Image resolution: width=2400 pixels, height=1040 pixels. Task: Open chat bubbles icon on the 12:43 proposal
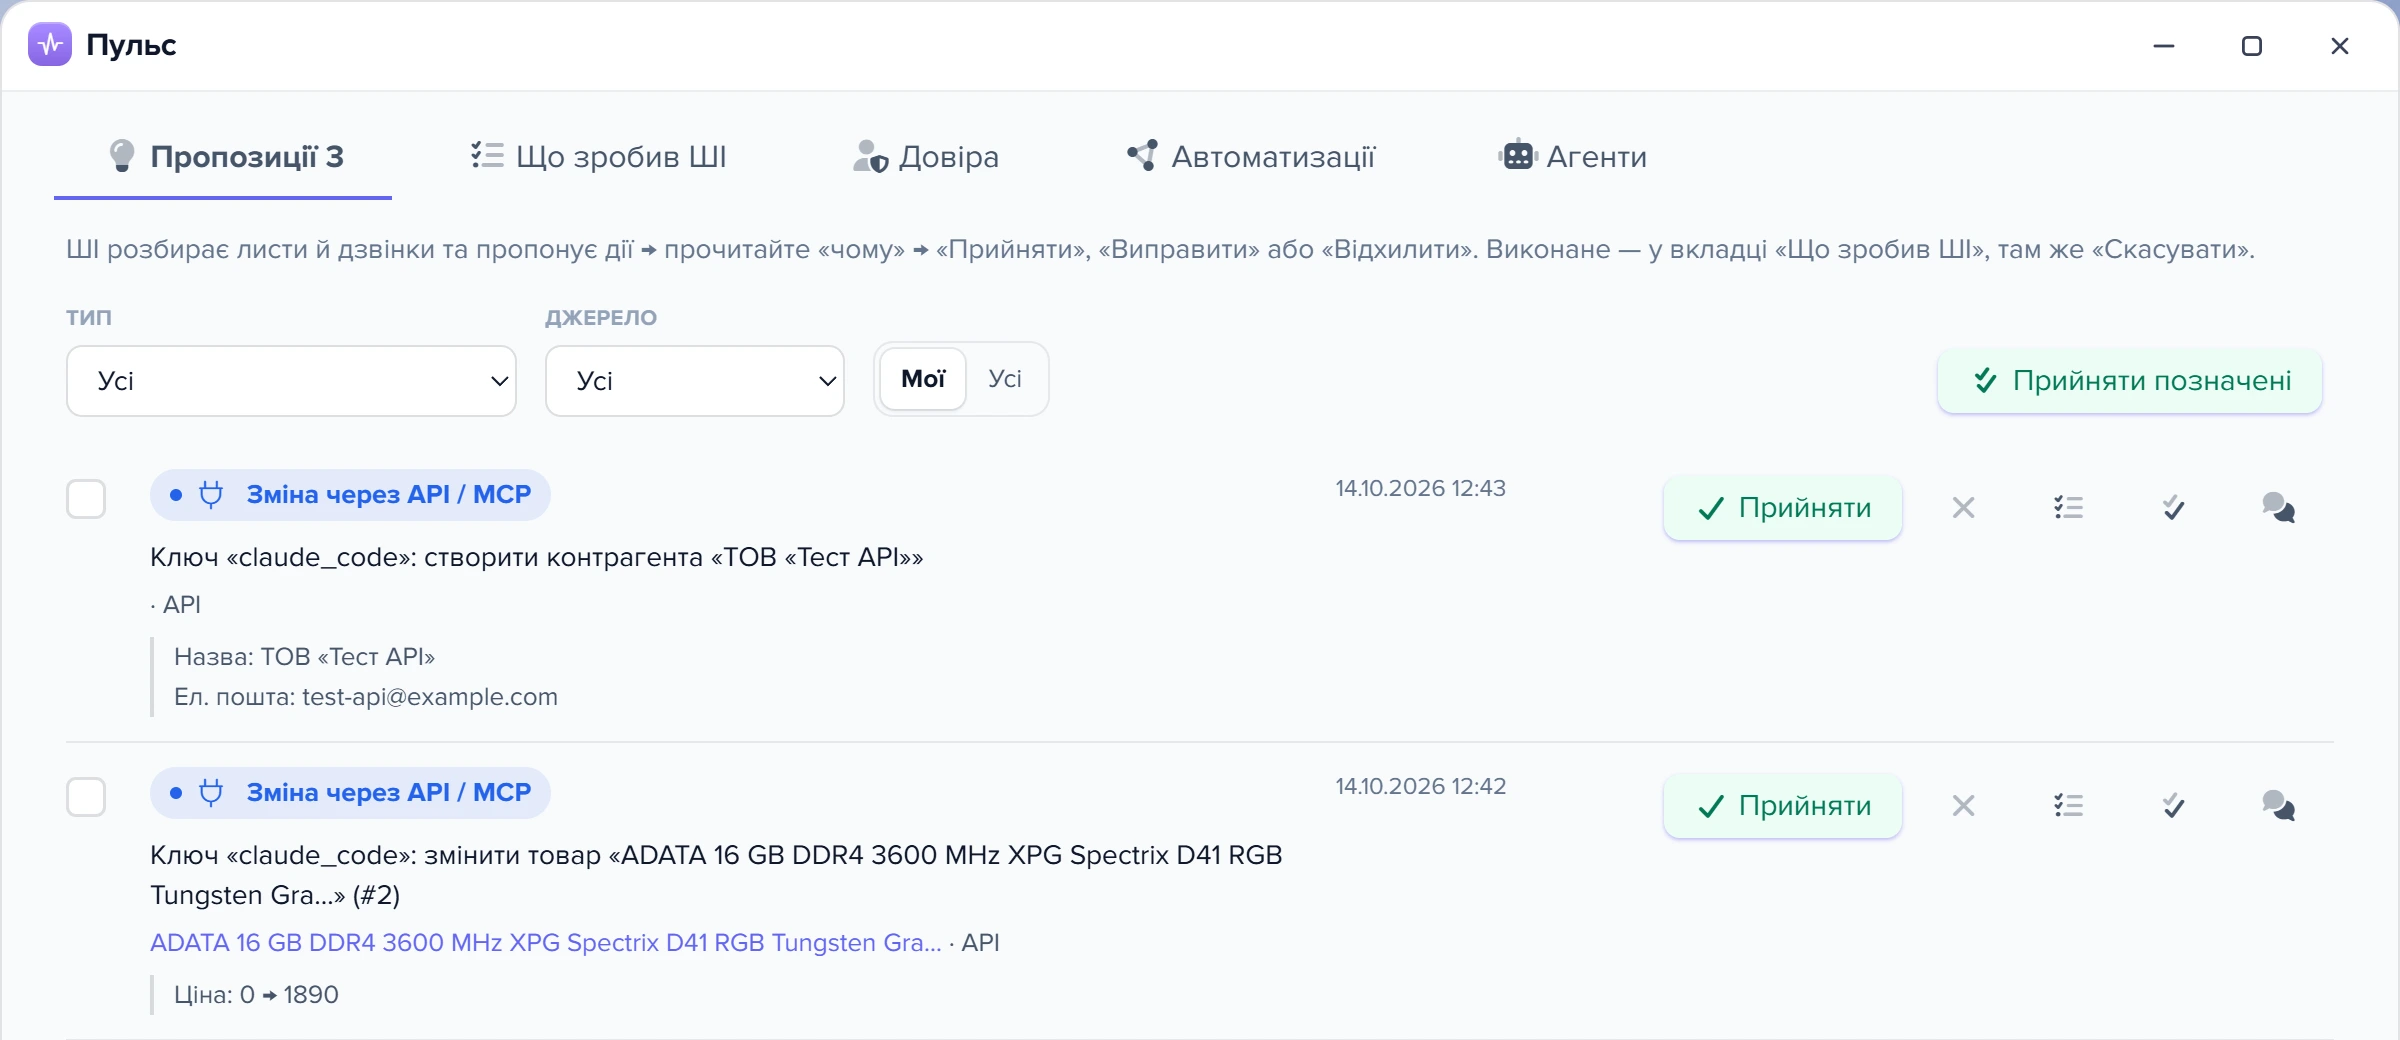coord(2278,508)
